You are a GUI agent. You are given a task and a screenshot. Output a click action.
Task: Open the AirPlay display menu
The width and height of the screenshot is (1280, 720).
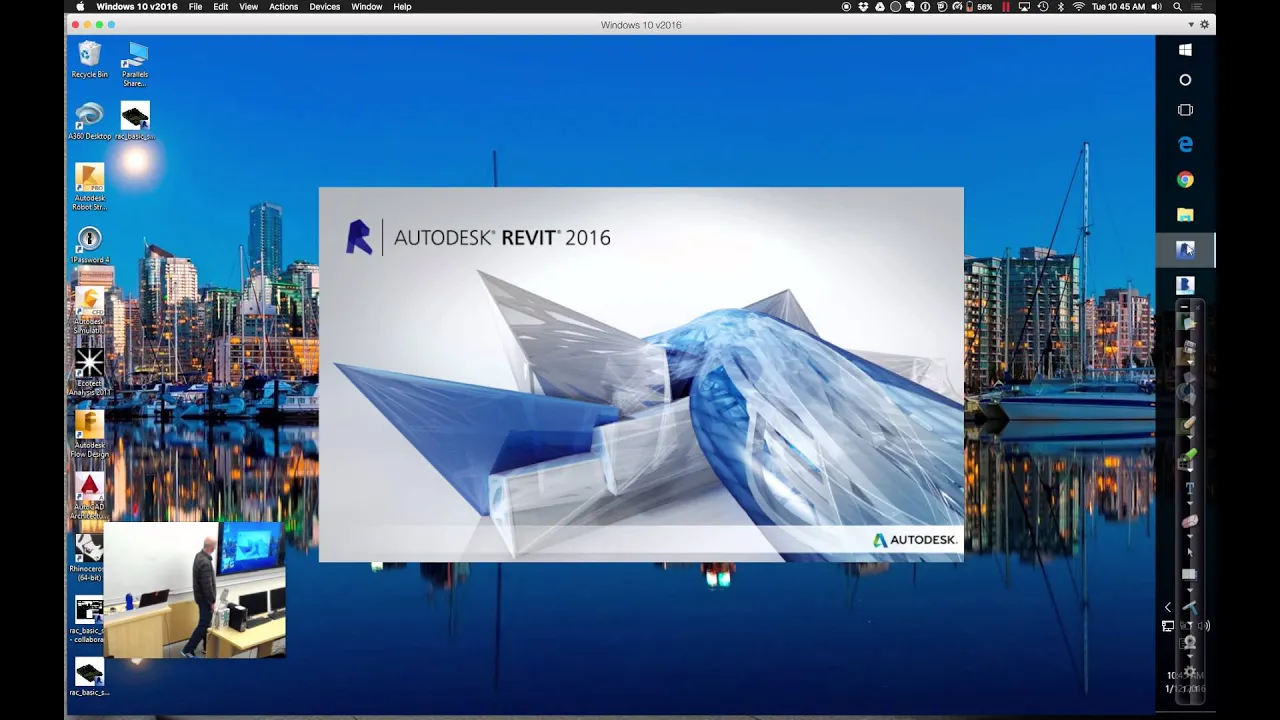(x=1024, y=6)
